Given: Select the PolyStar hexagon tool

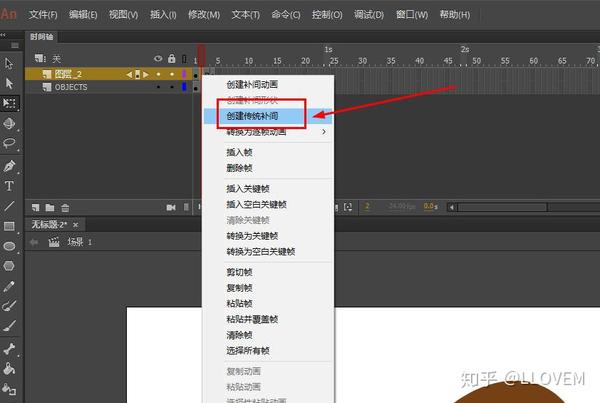Looking at the screenshot, I should tap(9, 266).
